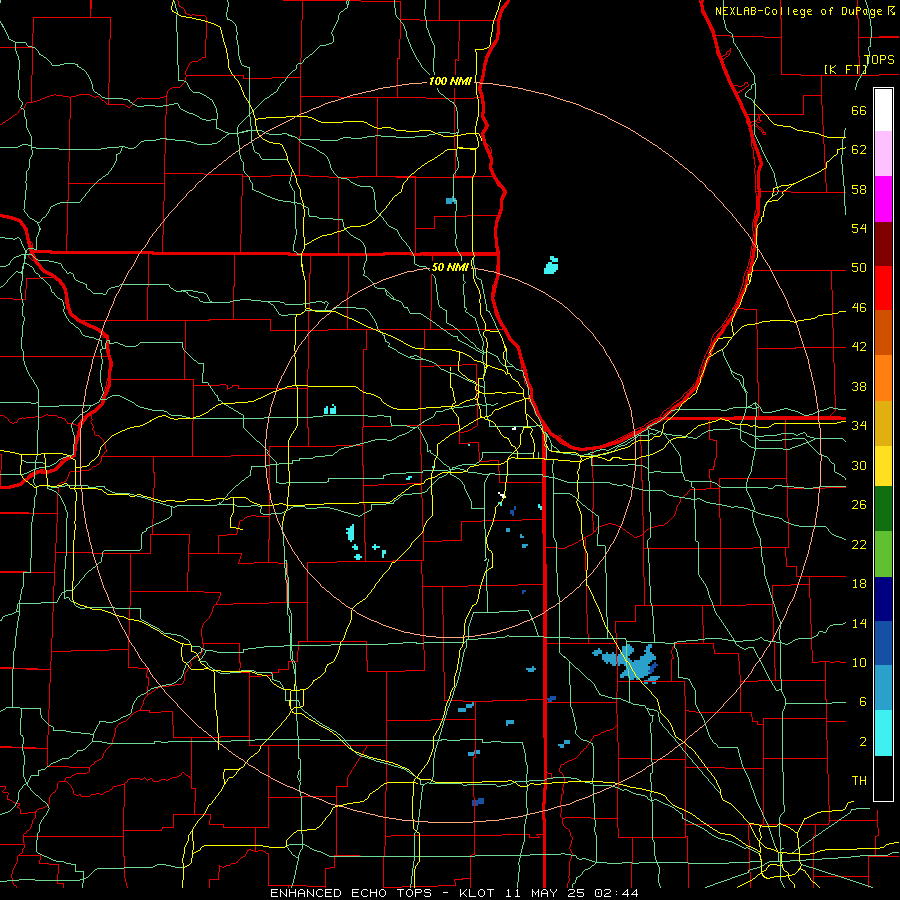This screenshot has width=900, height=900.
Task: Click the 26 legend value
Action: [x=859, y=505]
